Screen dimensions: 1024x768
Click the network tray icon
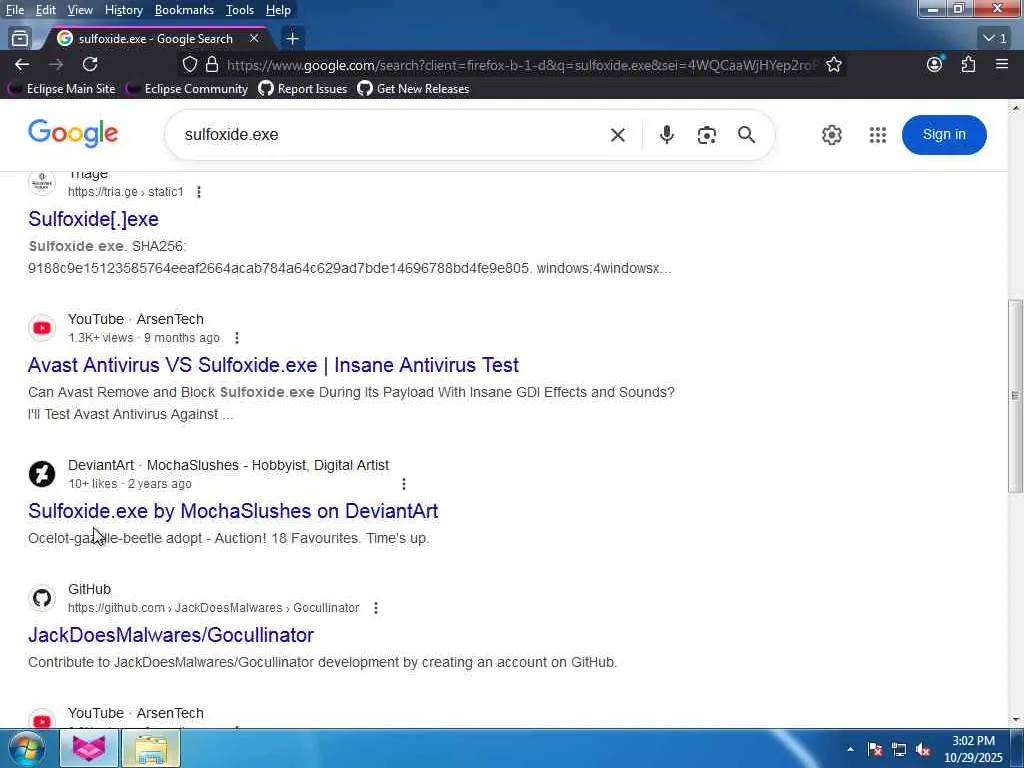[x=899, y=749]
